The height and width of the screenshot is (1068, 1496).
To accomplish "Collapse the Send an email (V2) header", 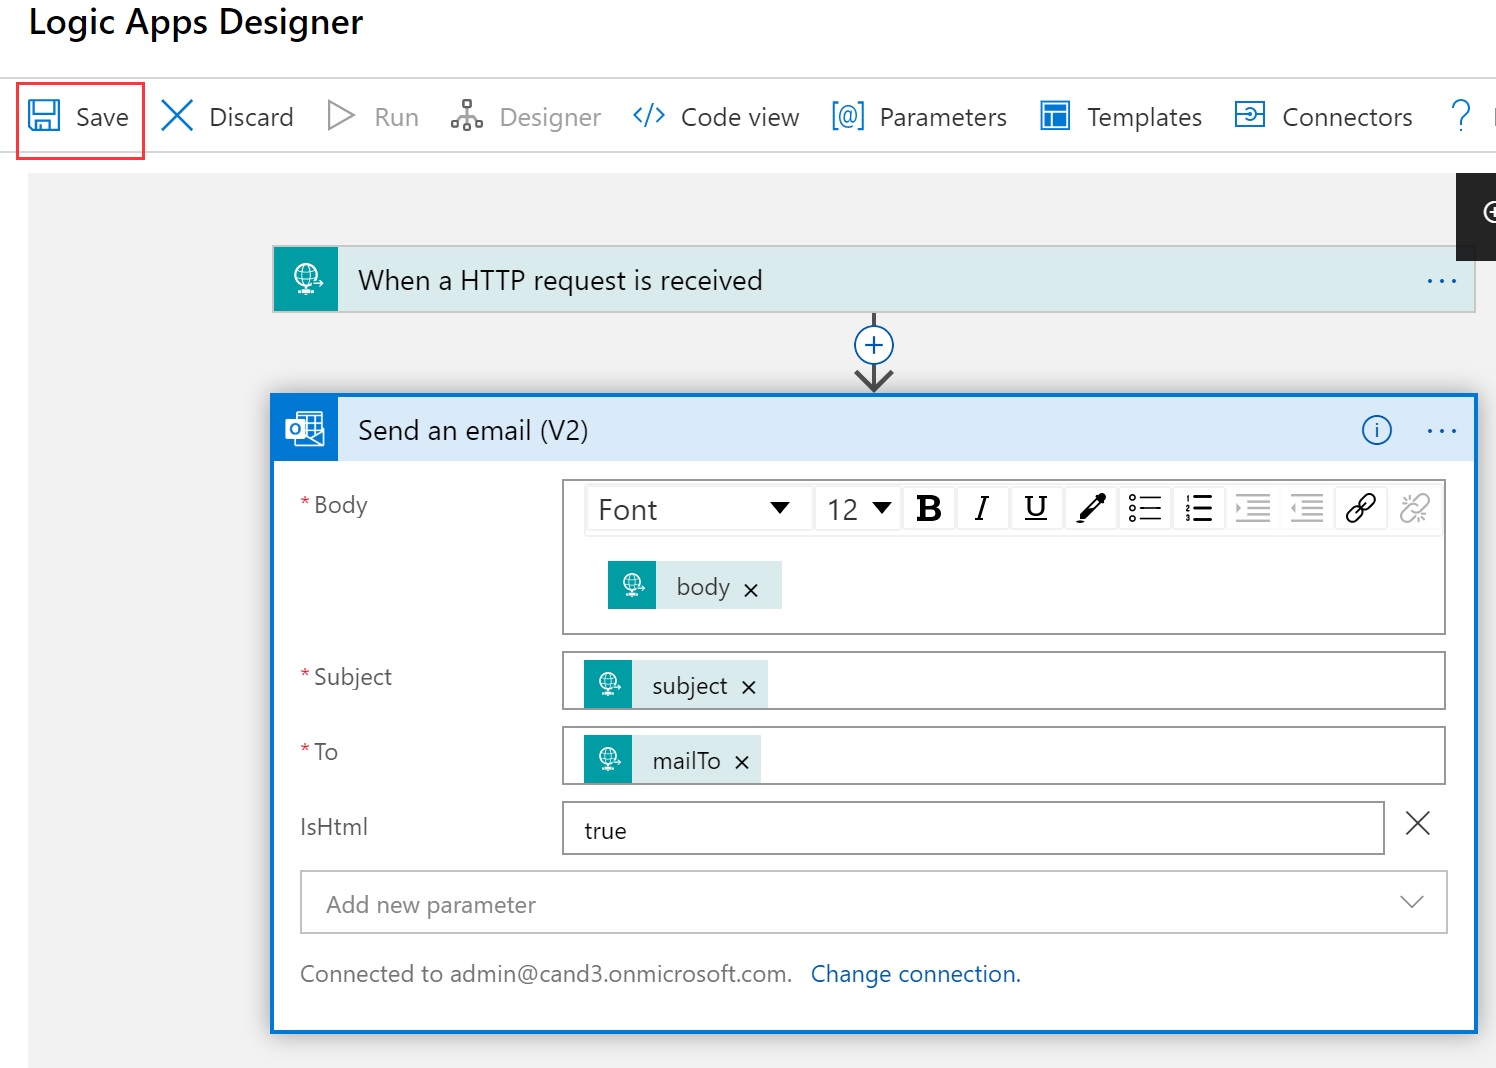I will click(x=874, y=430).
